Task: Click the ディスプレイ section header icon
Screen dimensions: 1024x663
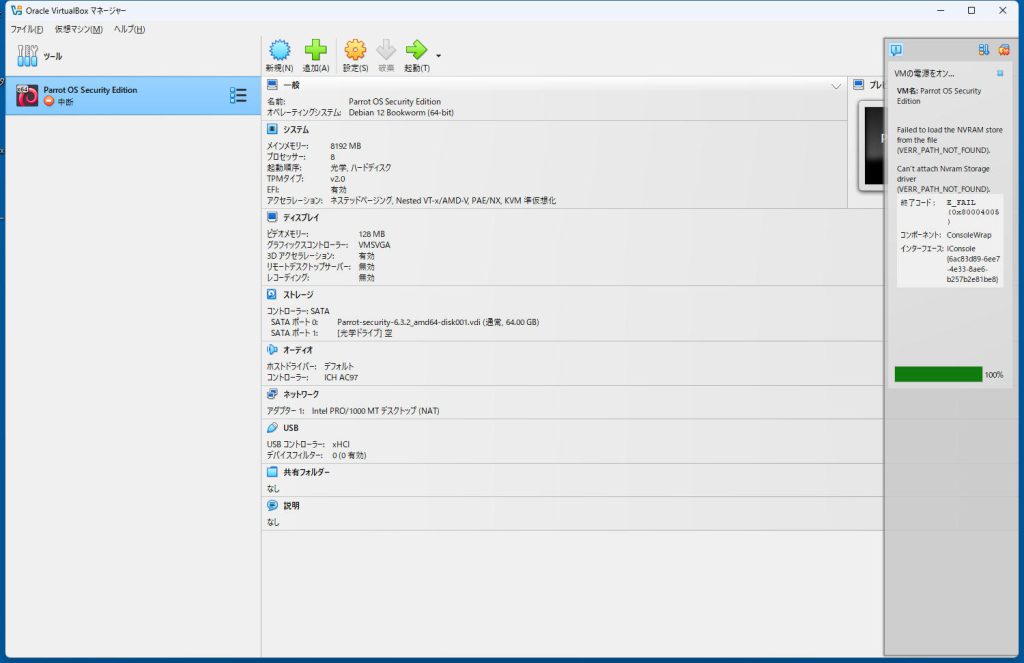Action: pos(272,217)
